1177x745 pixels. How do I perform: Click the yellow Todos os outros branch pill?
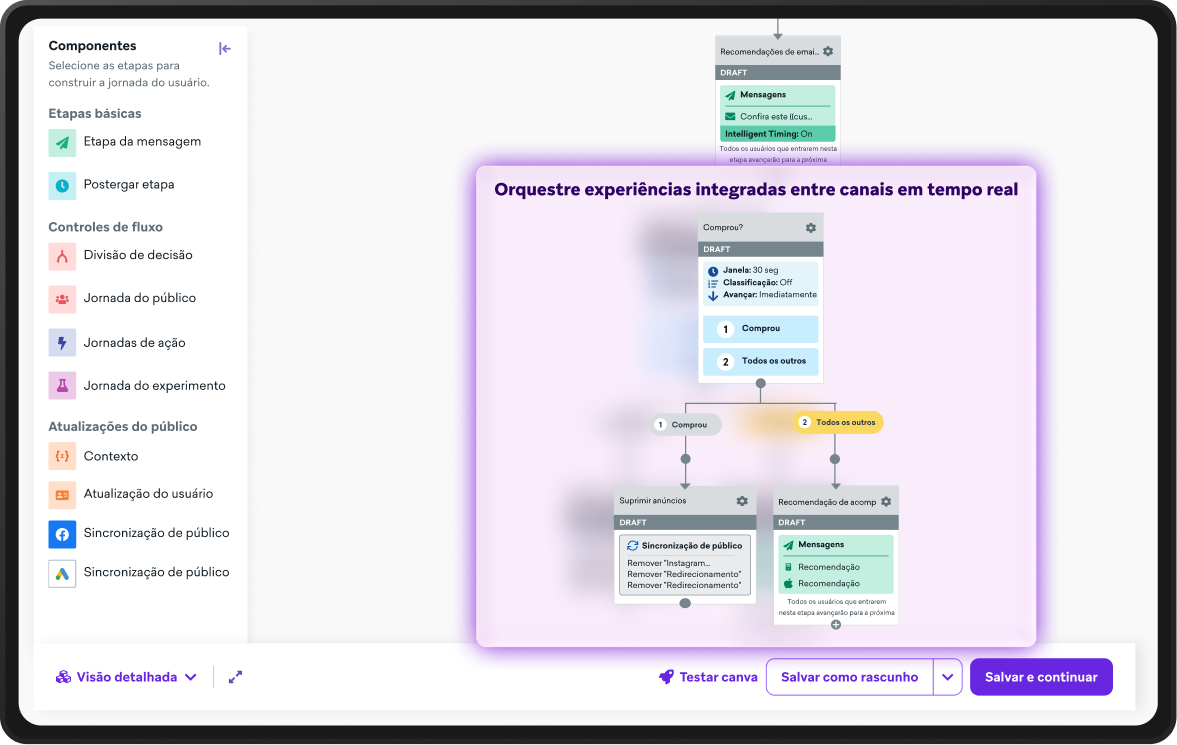click(x=838, y=422)
